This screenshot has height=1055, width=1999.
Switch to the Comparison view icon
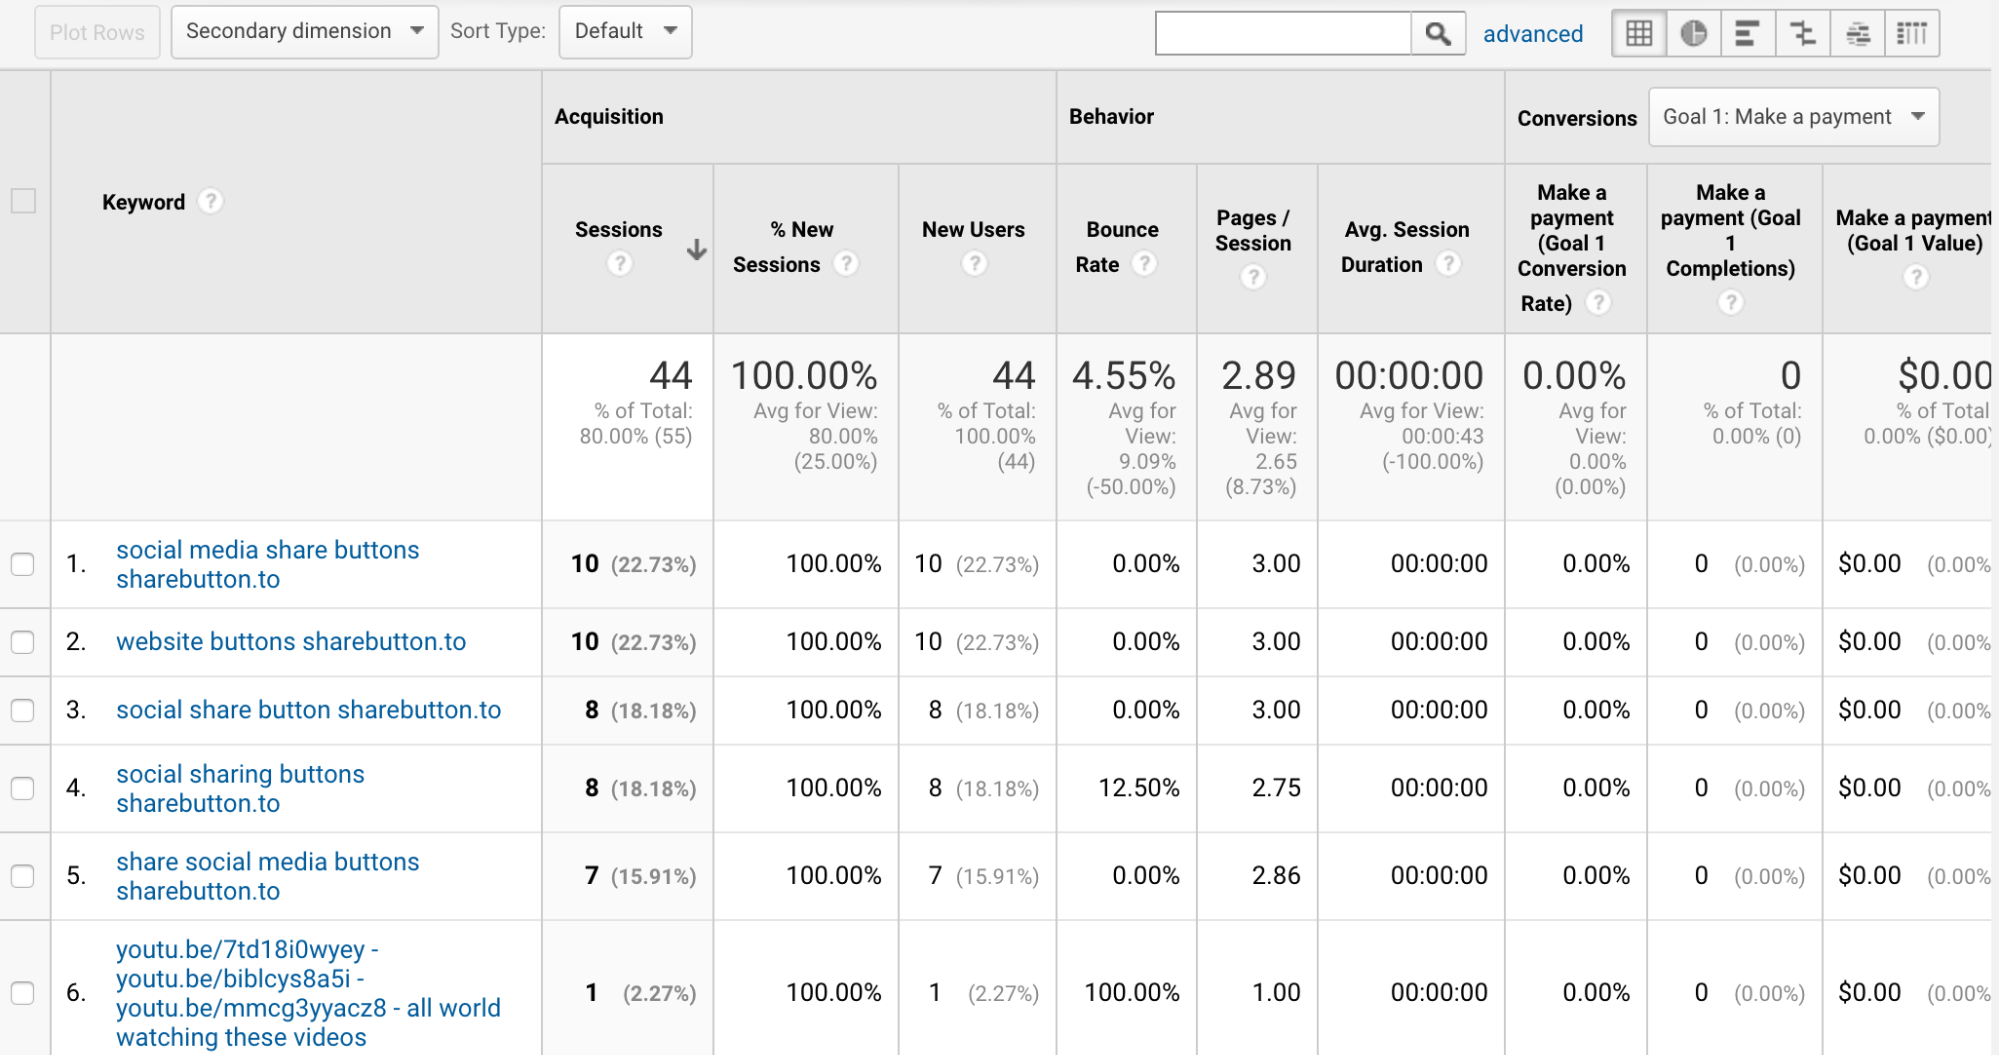pos(1803,33)
